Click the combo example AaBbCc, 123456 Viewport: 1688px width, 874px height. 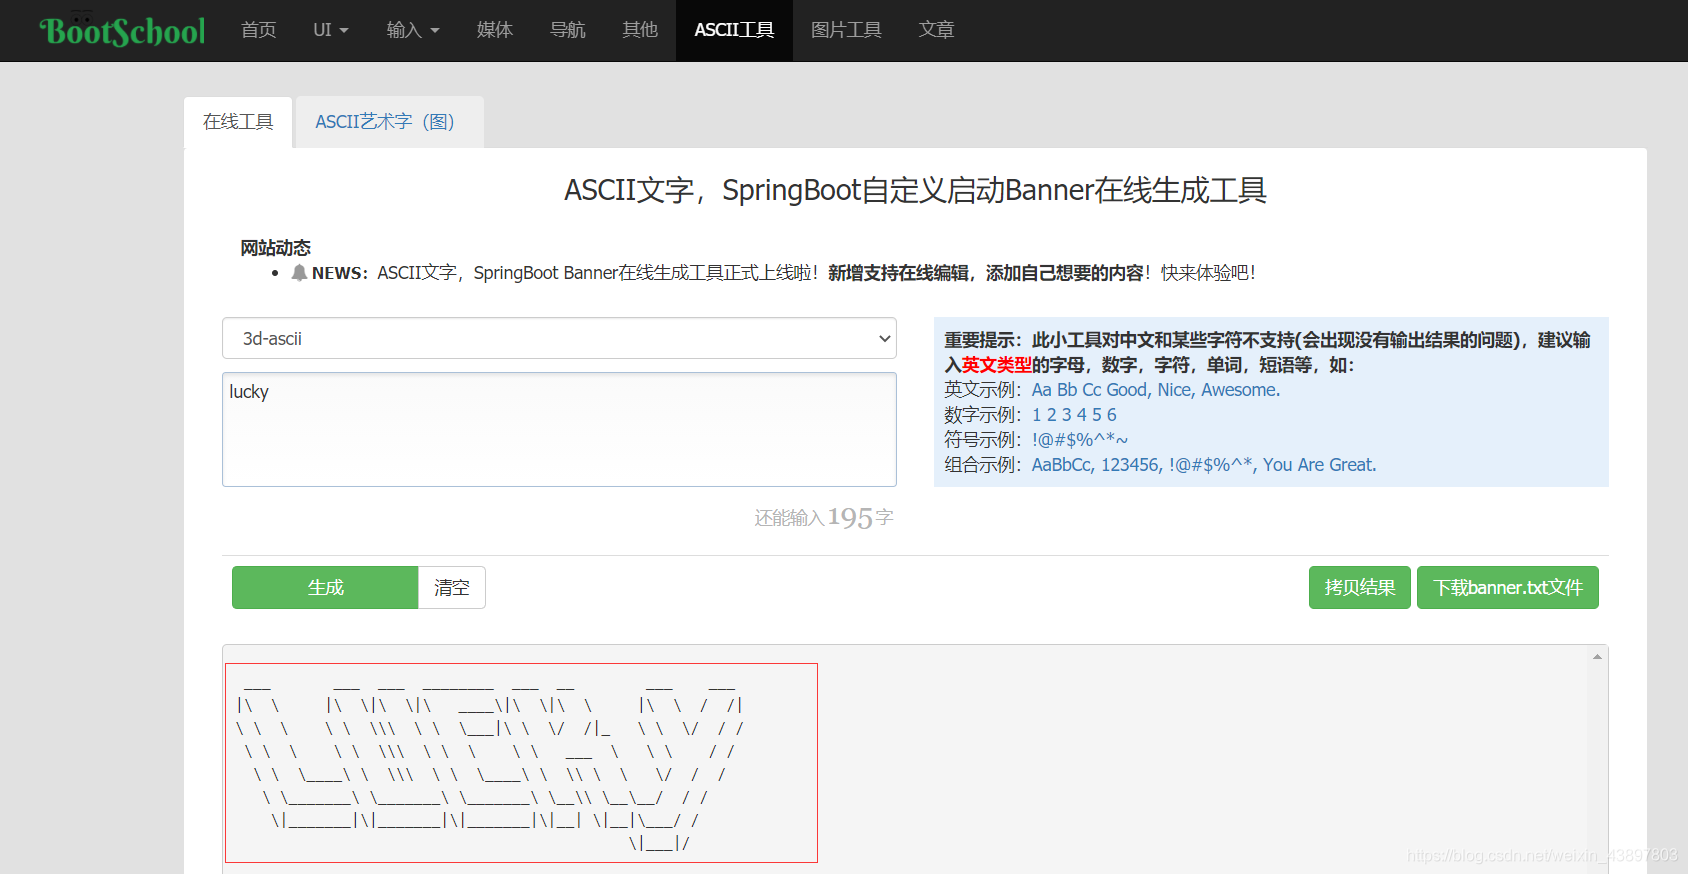[x=1204, y=465]
